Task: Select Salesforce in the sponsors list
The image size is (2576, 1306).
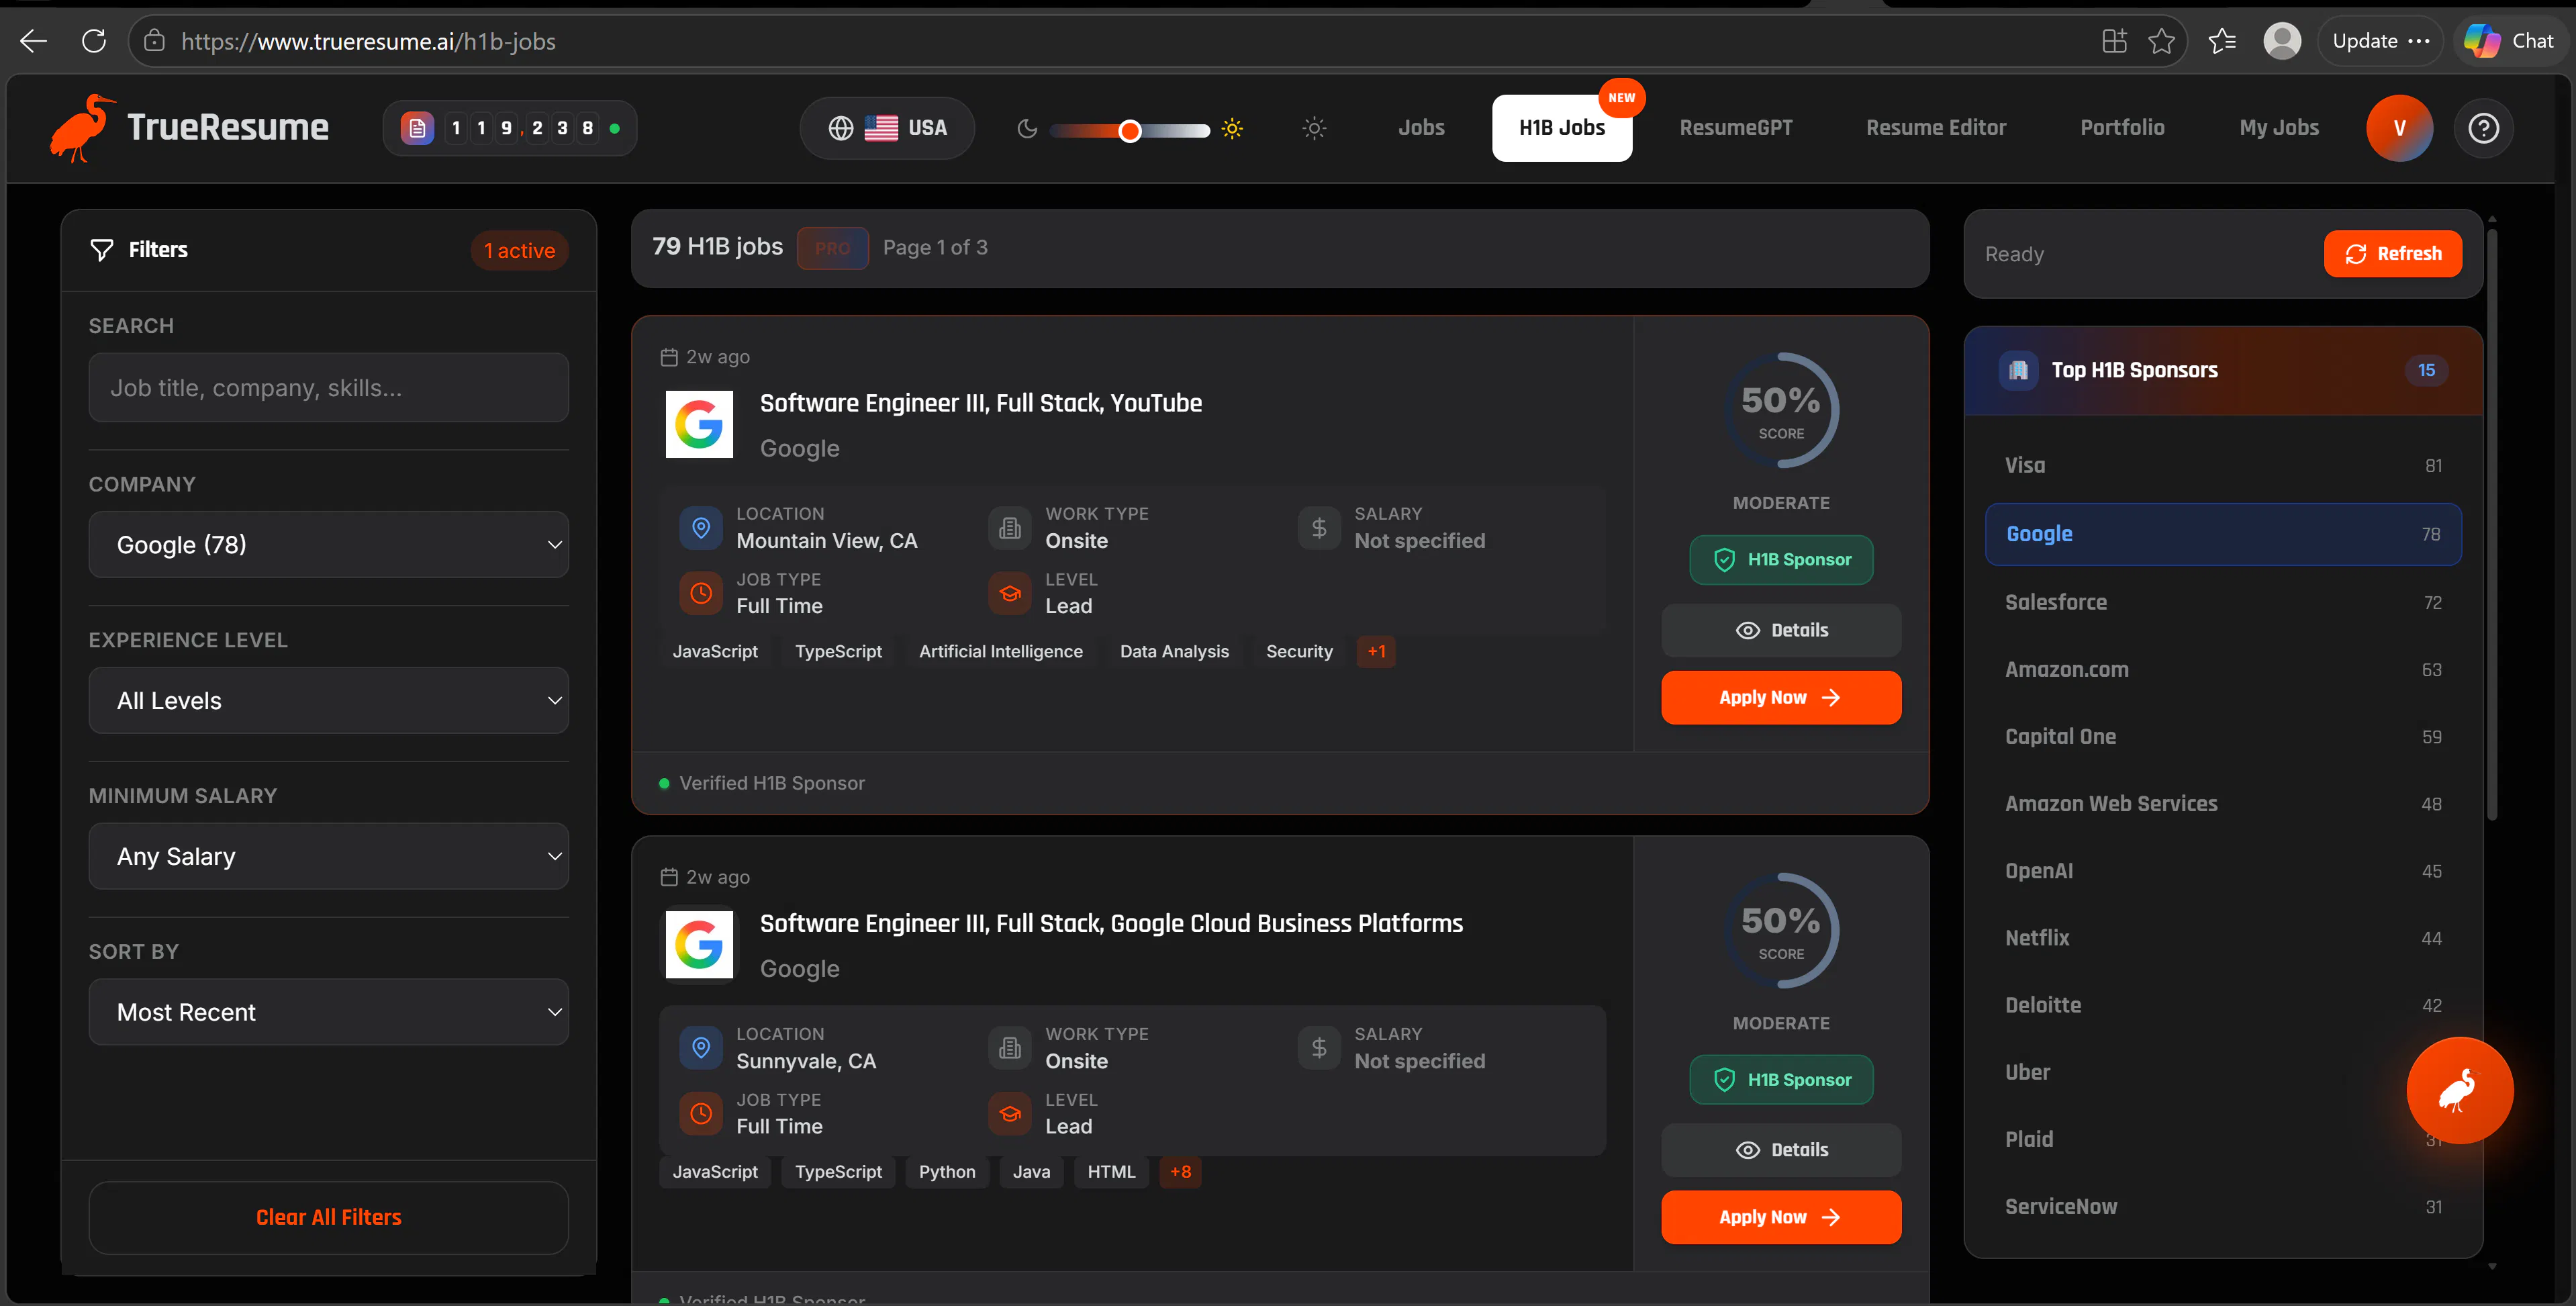Action: click(x=2223, y=603)
